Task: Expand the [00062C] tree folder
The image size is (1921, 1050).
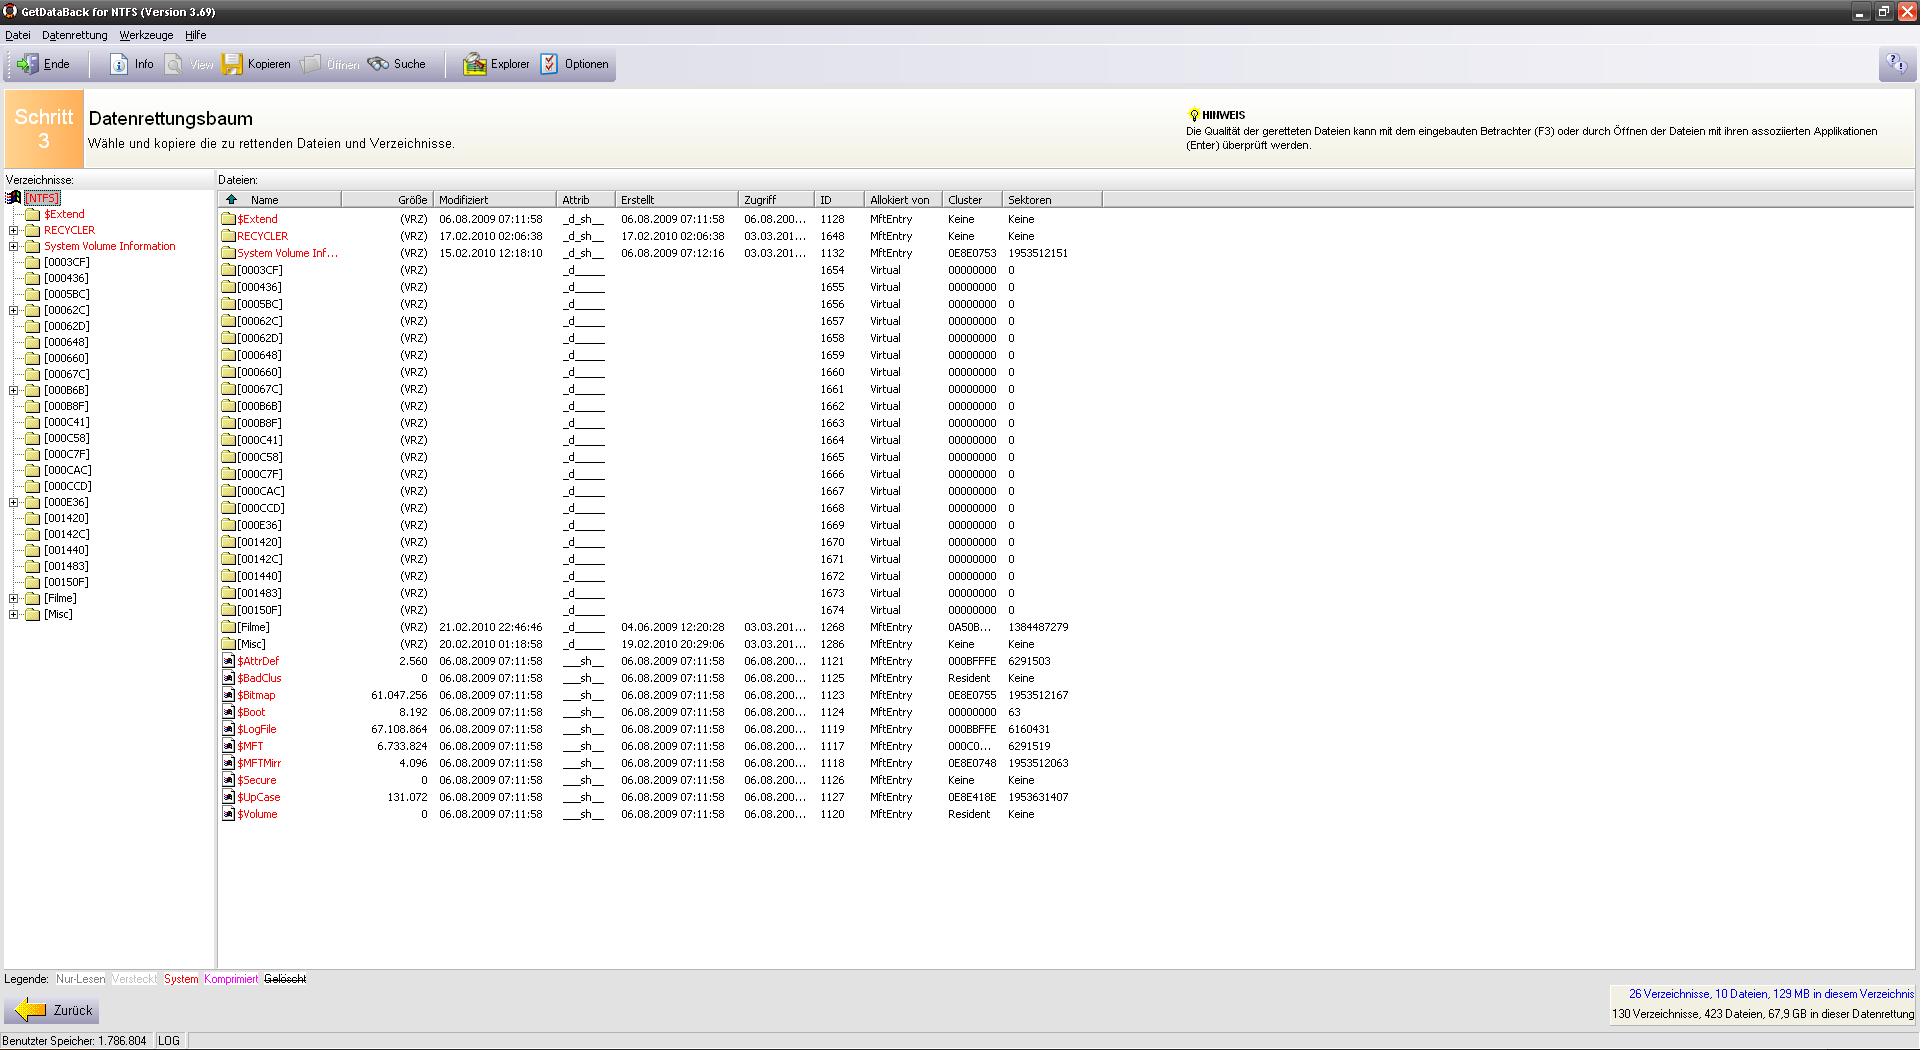Action: tap(14, 310)
